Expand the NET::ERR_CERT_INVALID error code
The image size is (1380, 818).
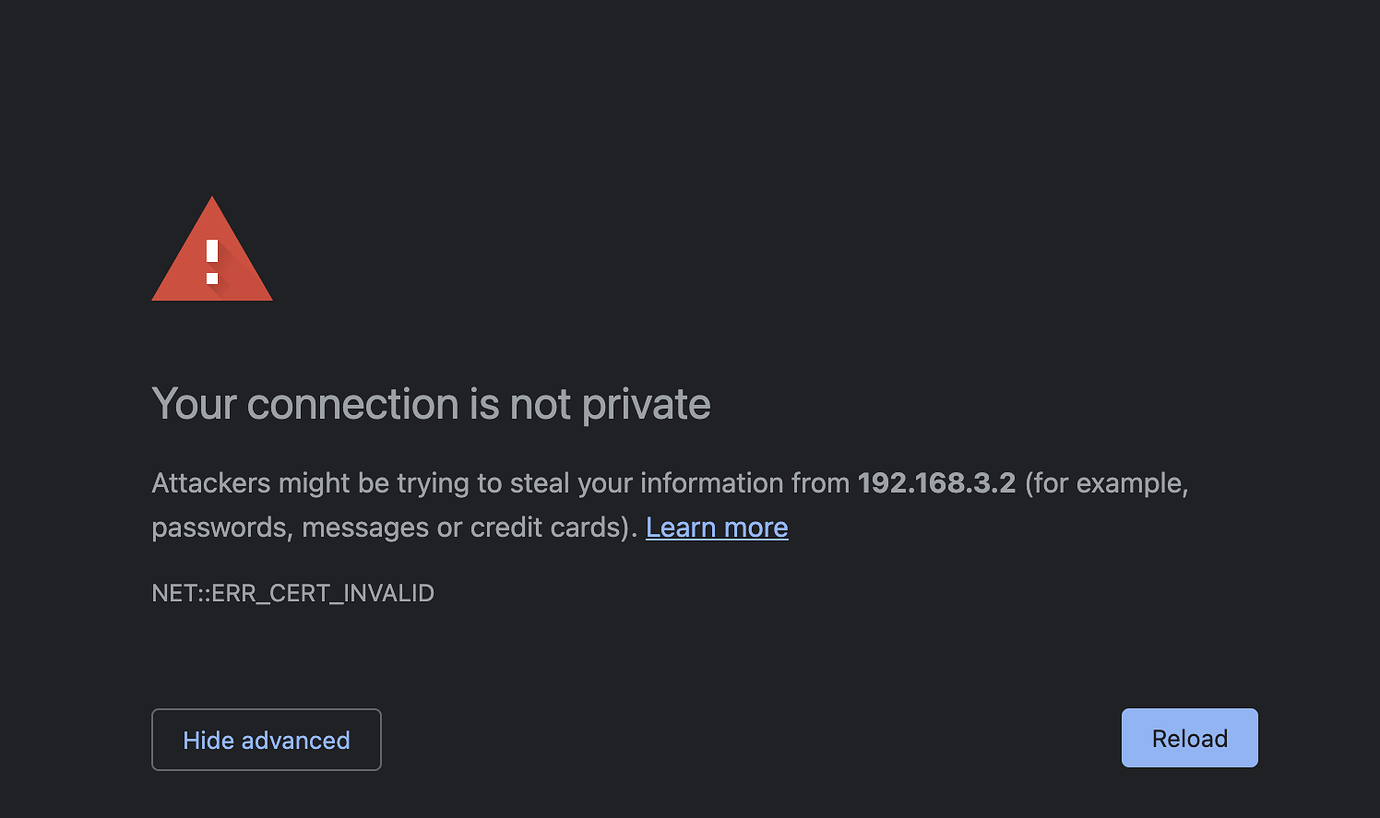pyautogui.click(x=293, y=593)
